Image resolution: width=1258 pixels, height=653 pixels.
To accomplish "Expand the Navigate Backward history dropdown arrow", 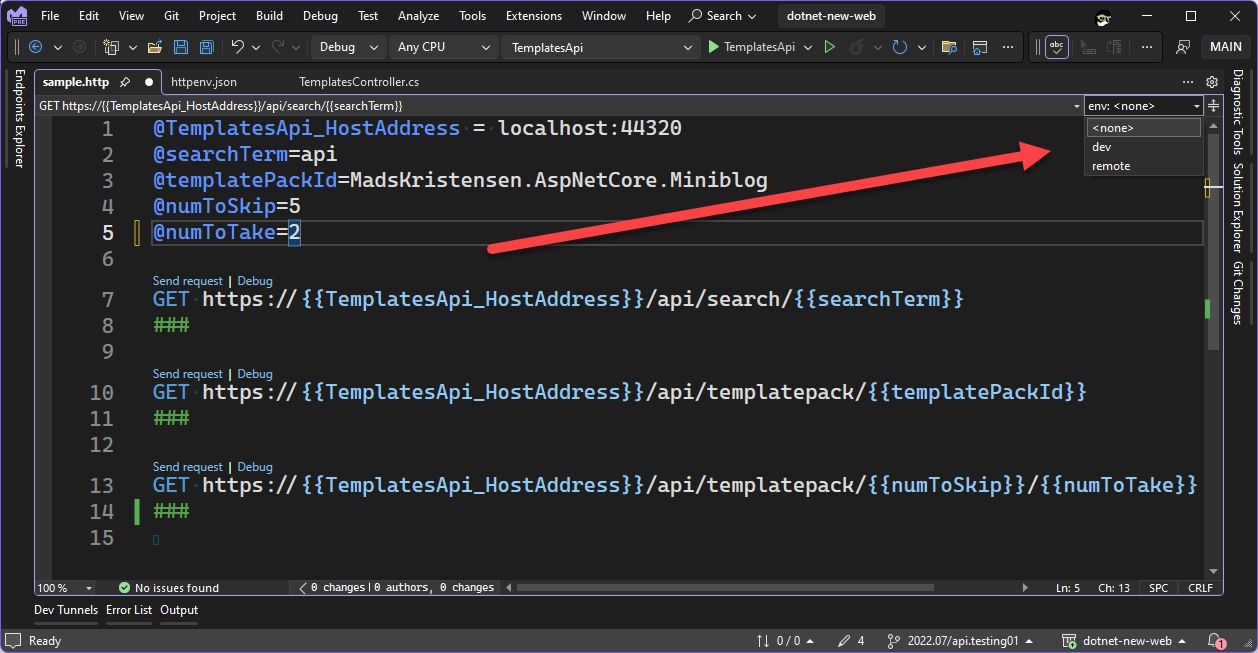I will click(57, 47).
